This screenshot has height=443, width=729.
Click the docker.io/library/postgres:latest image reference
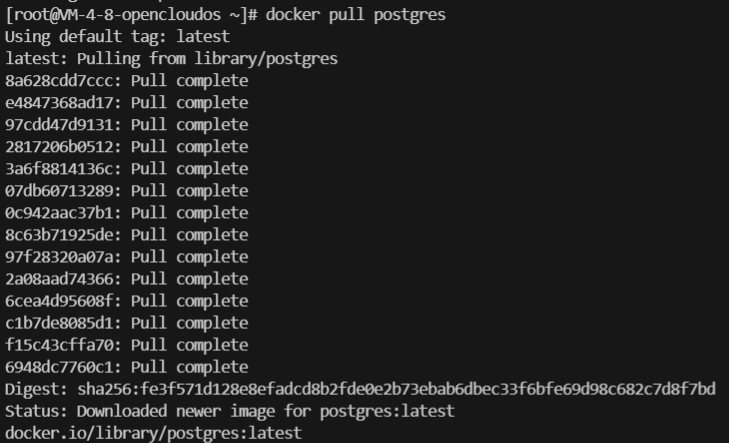153,432
